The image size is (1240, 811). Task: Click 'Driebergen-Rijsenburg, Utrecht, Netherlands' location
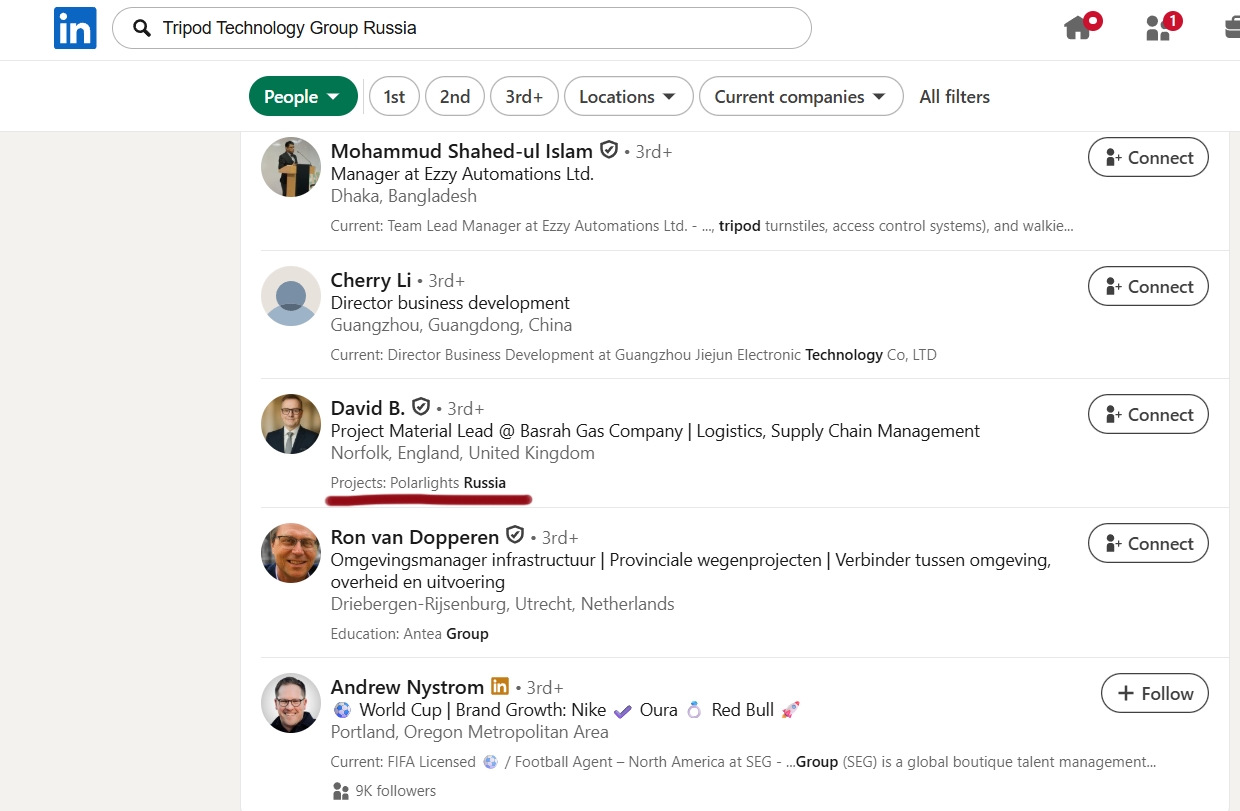tap(503, 604)
